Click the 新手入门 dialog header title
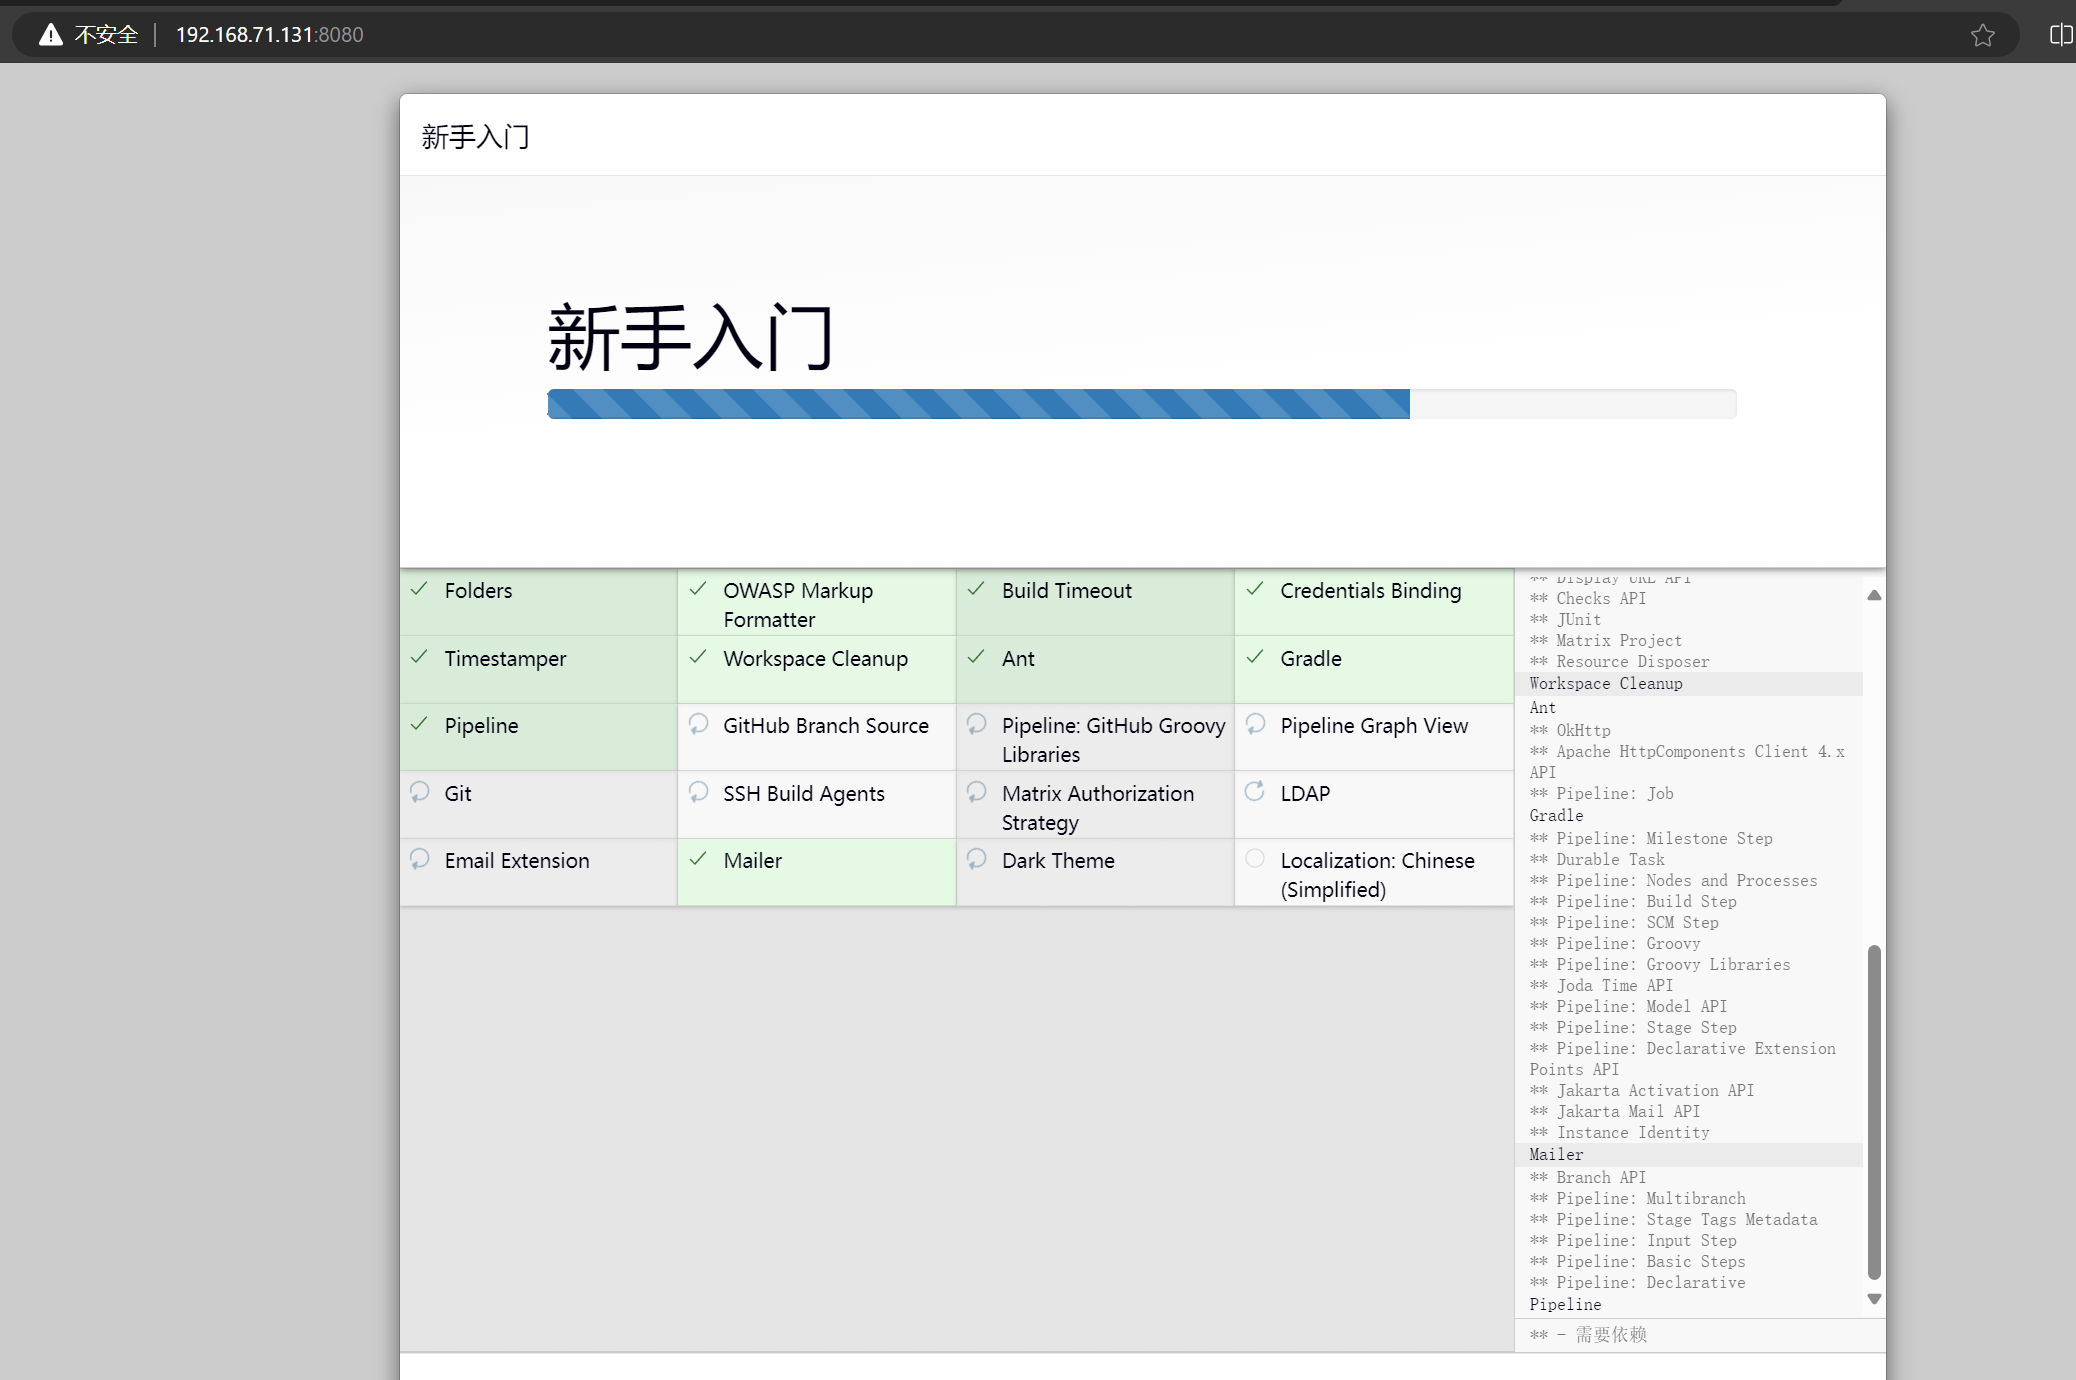Viewport: 2076px width, 1380px height. (x=475, y=137)
